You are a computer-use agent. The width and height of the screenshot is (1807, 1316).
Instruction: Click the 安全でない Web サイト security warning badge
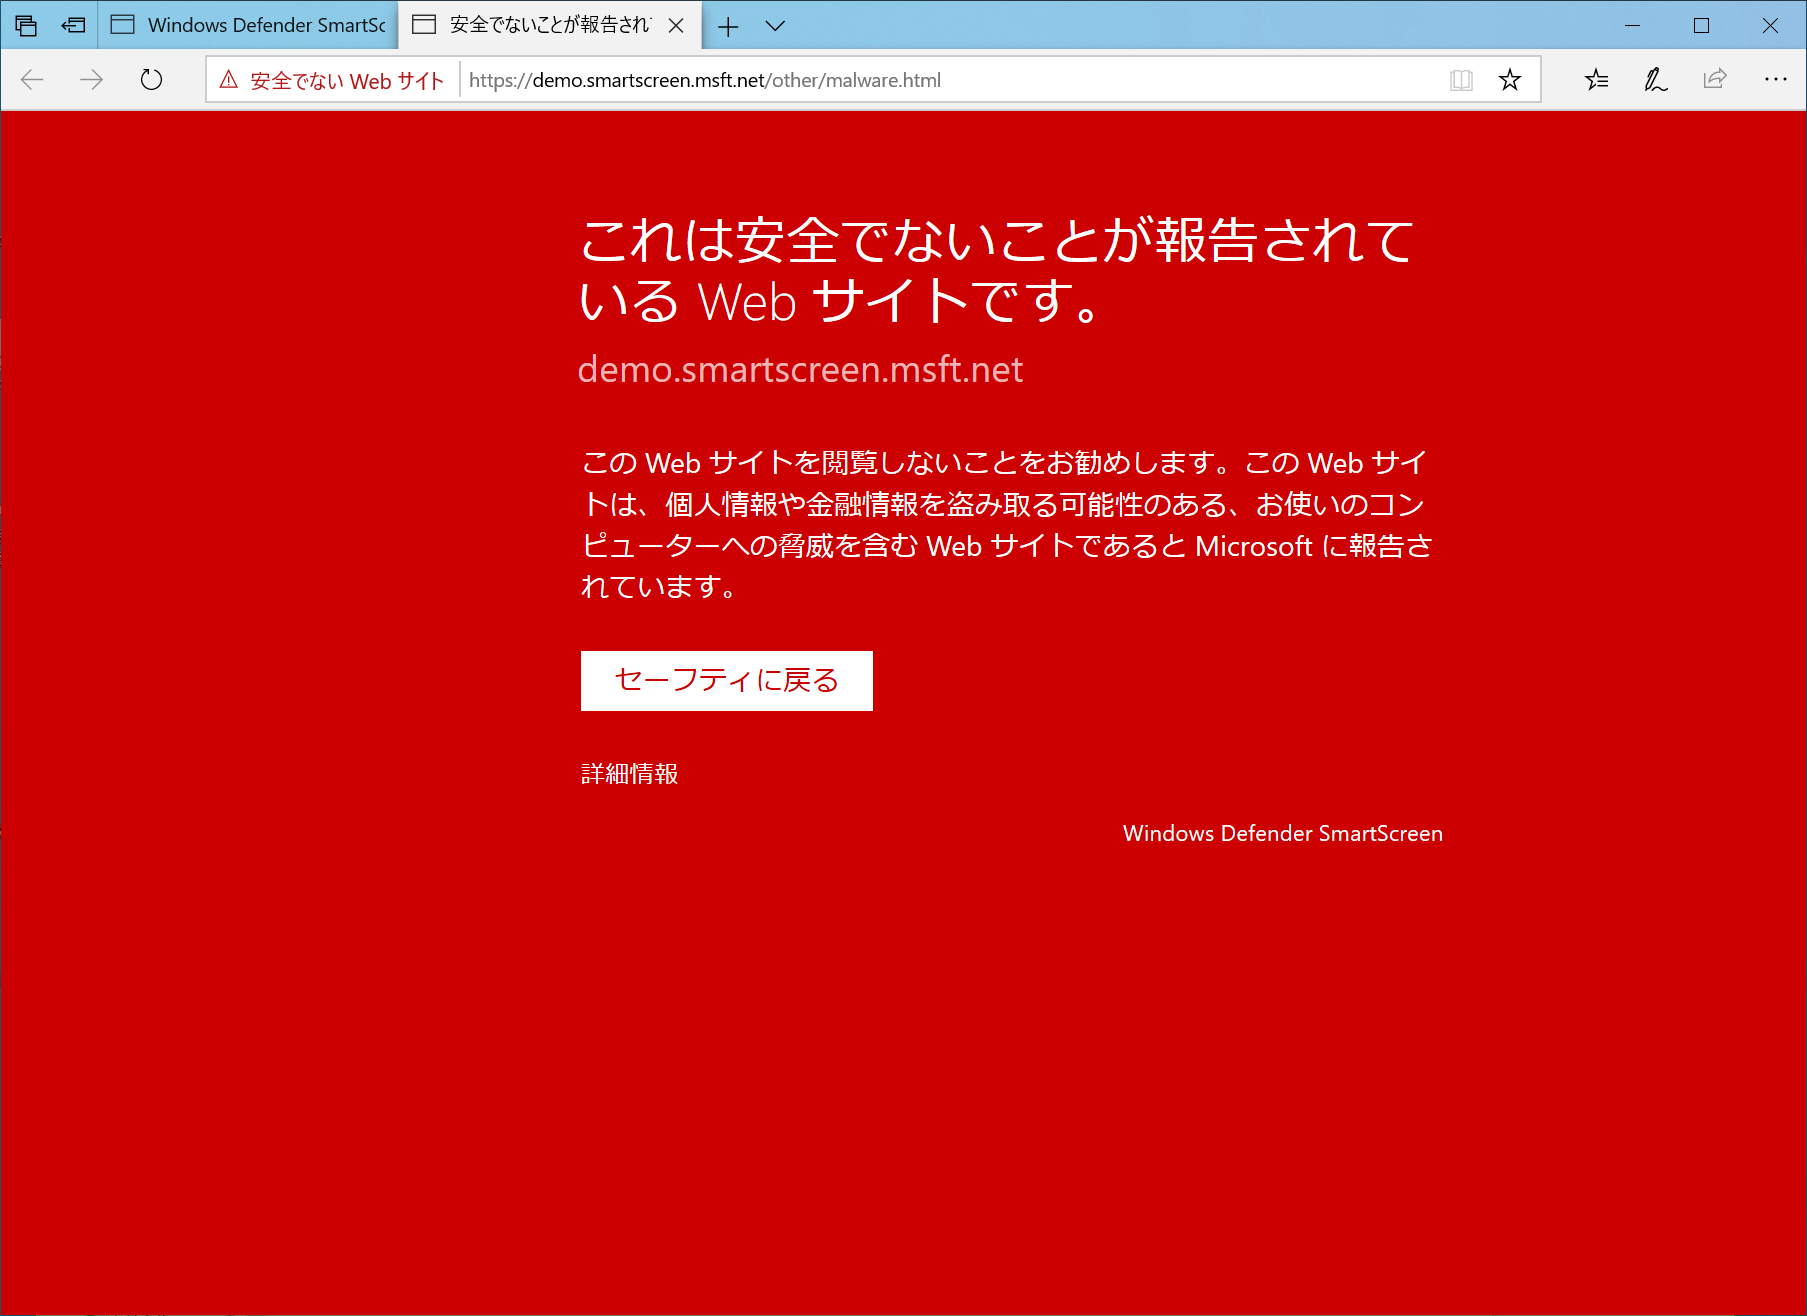(x=331, y=81)
